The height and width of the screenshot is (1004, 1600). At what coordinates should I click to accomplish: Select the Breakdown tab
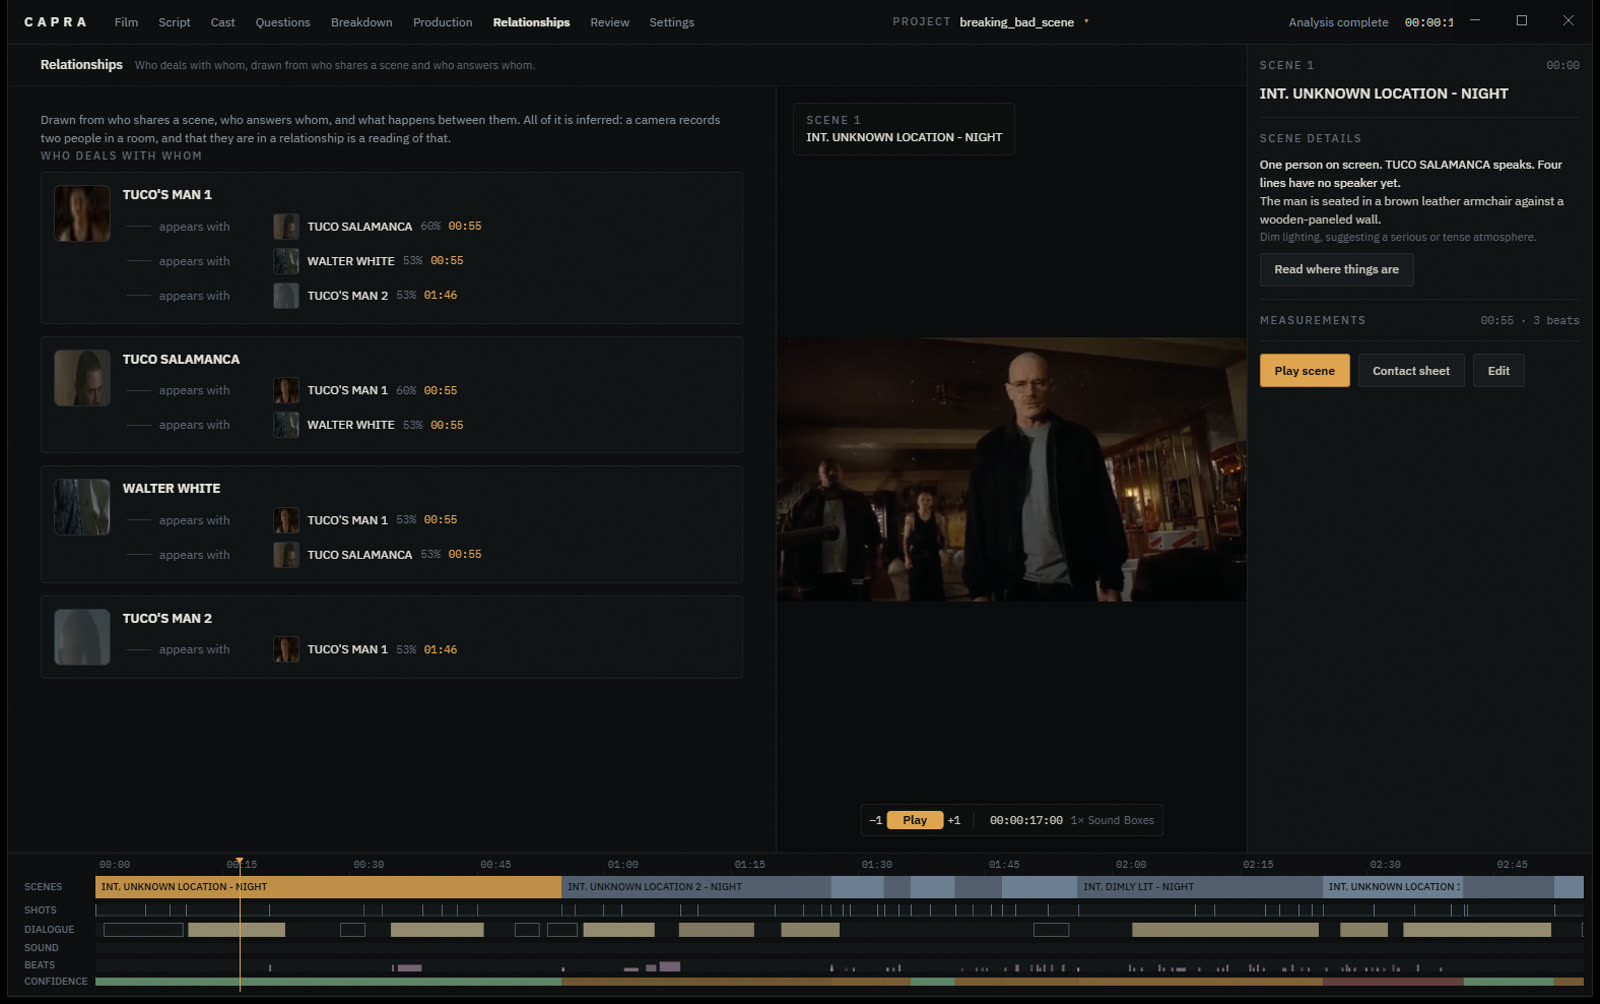(x=362, y=22)
